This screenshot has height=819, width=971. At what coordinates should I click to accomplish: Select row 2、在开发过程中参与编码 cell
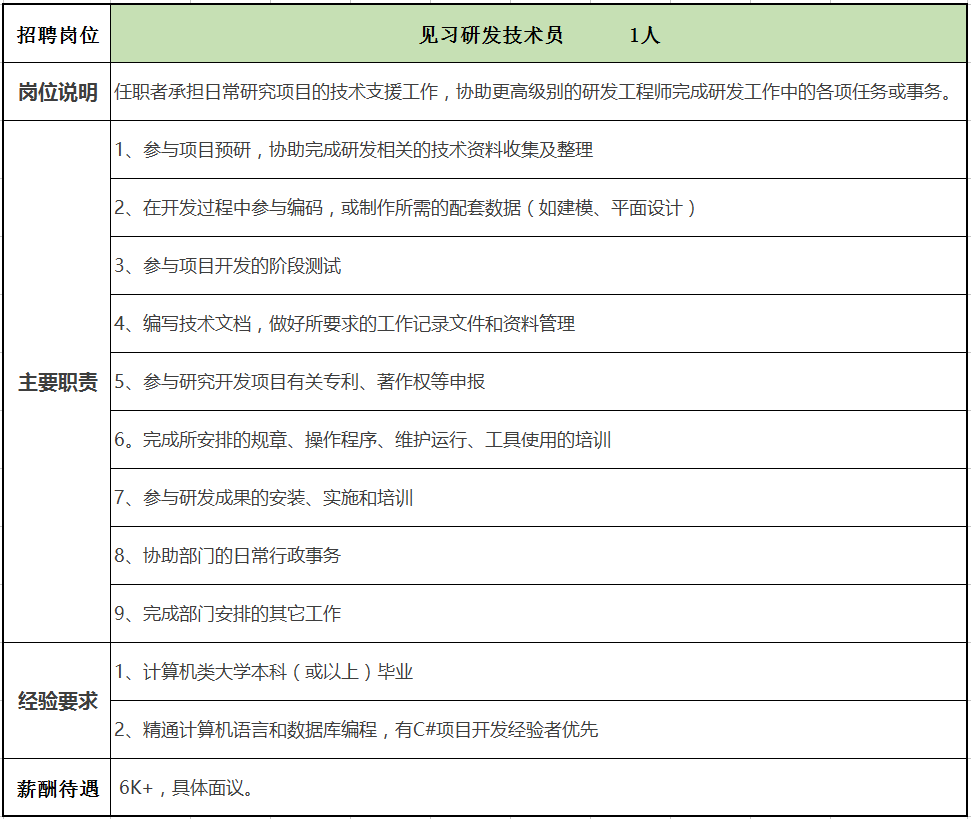pyautogui.click(x=538, y=208)
